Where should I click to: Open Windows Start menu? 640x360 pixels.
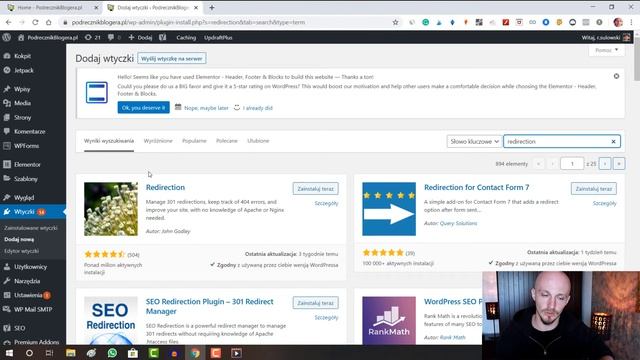[x=9, y=353]
